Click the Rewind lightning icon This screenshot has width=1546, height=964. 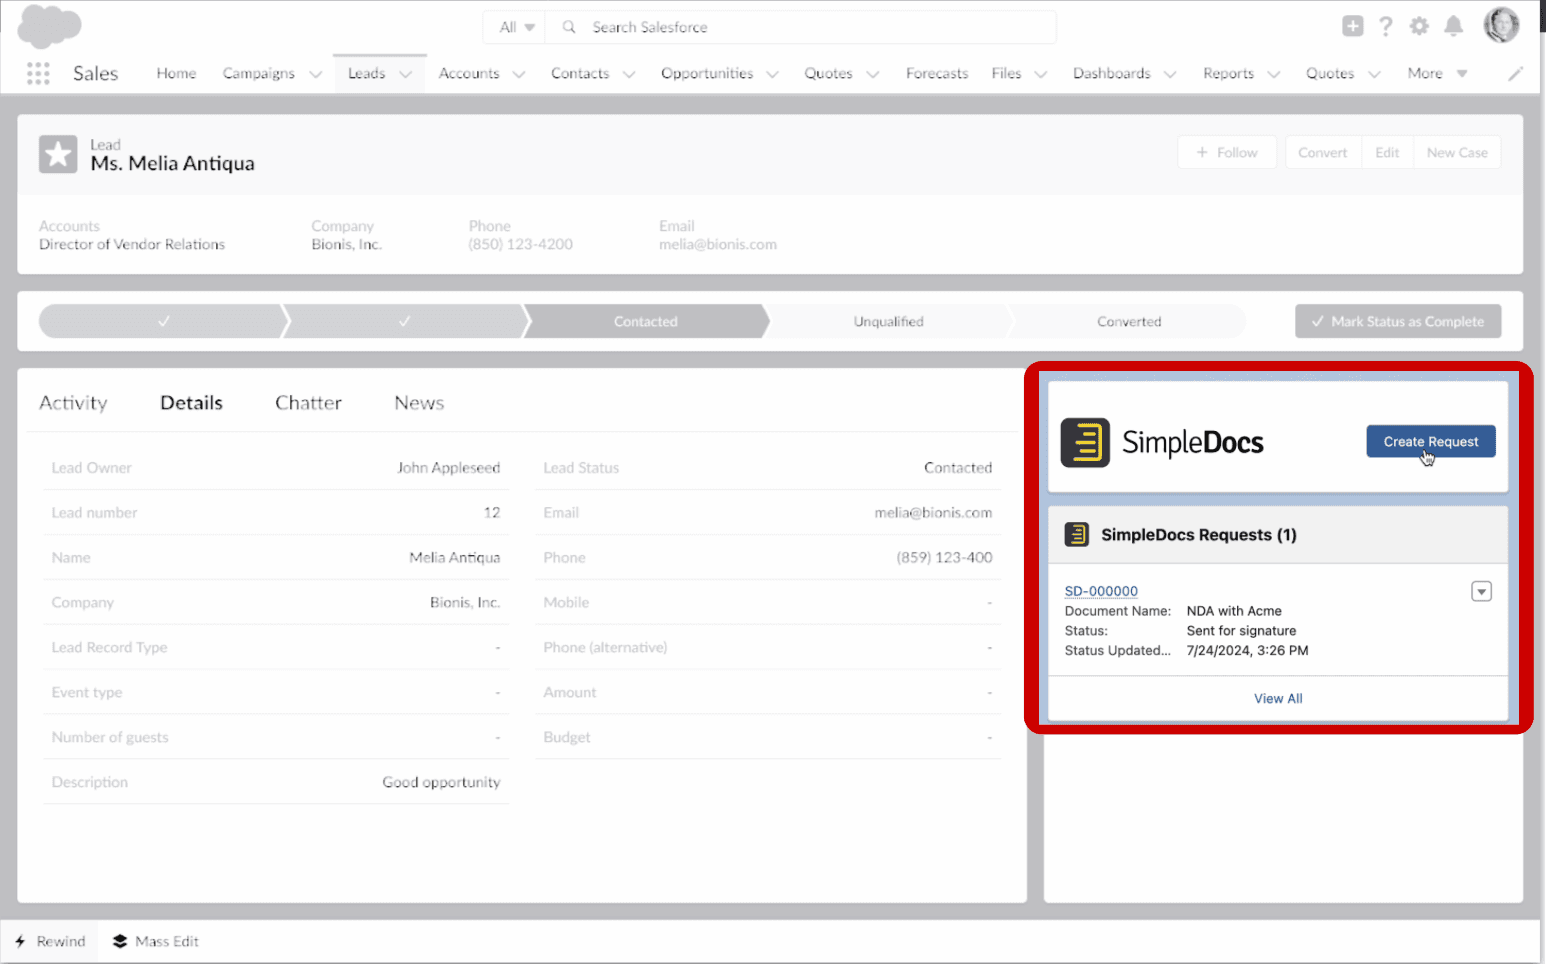tap(20, 941)
